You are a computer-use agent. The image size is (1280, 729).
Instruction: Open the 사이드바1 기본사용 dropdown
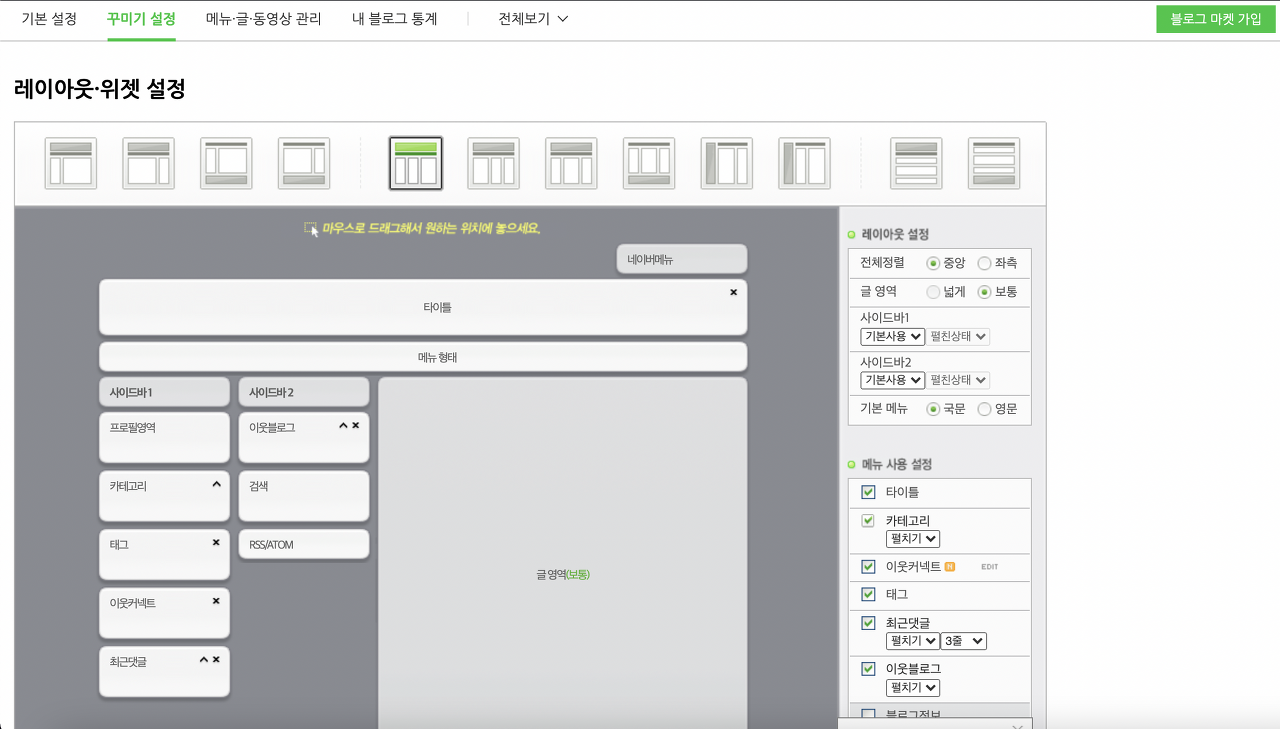[x=892, y=336]
